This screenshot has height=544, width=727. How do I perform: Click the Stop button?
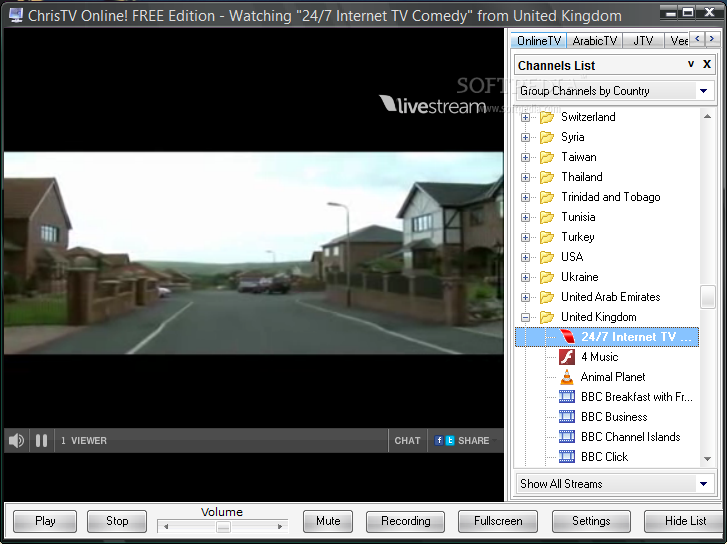click(117, 521)
